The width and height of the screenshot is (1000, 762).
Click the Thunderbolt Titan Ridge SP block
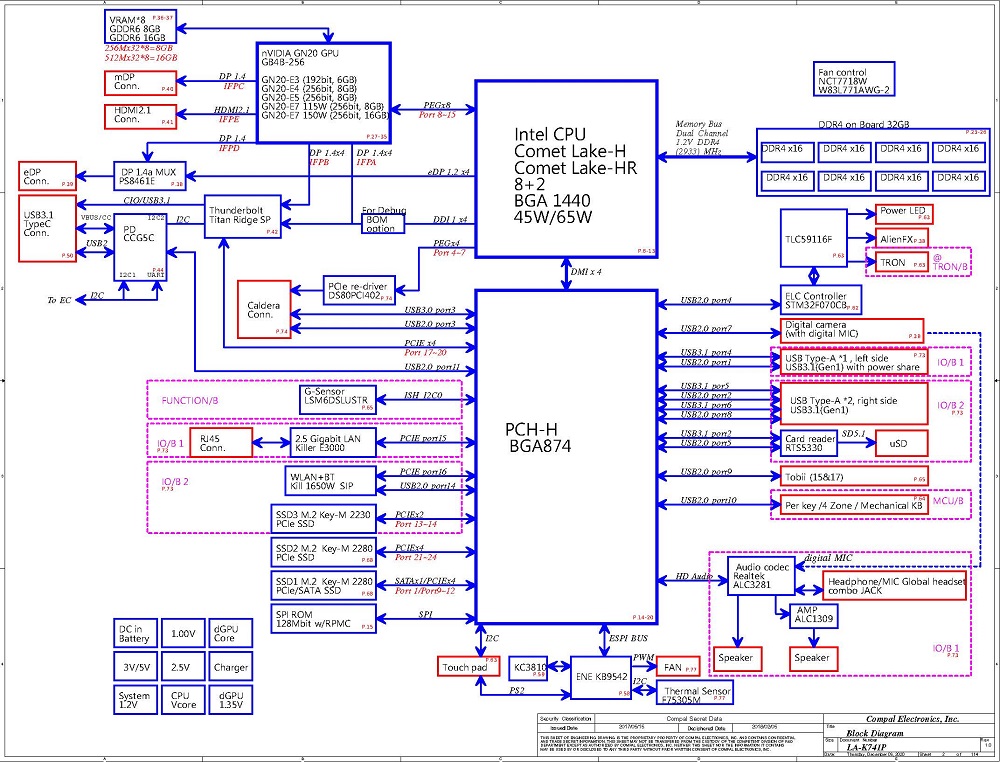pos(243,217)
